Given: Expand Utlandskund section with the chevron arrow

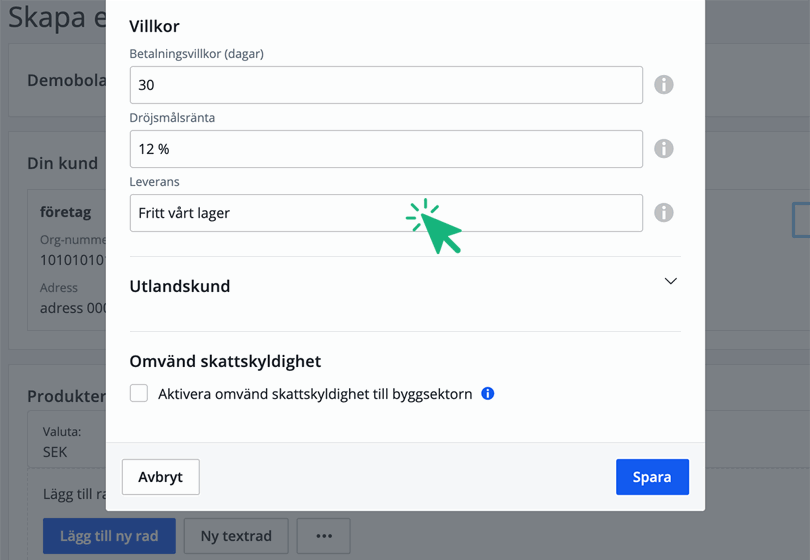Looking at the screenshot, I should point(670,282).
